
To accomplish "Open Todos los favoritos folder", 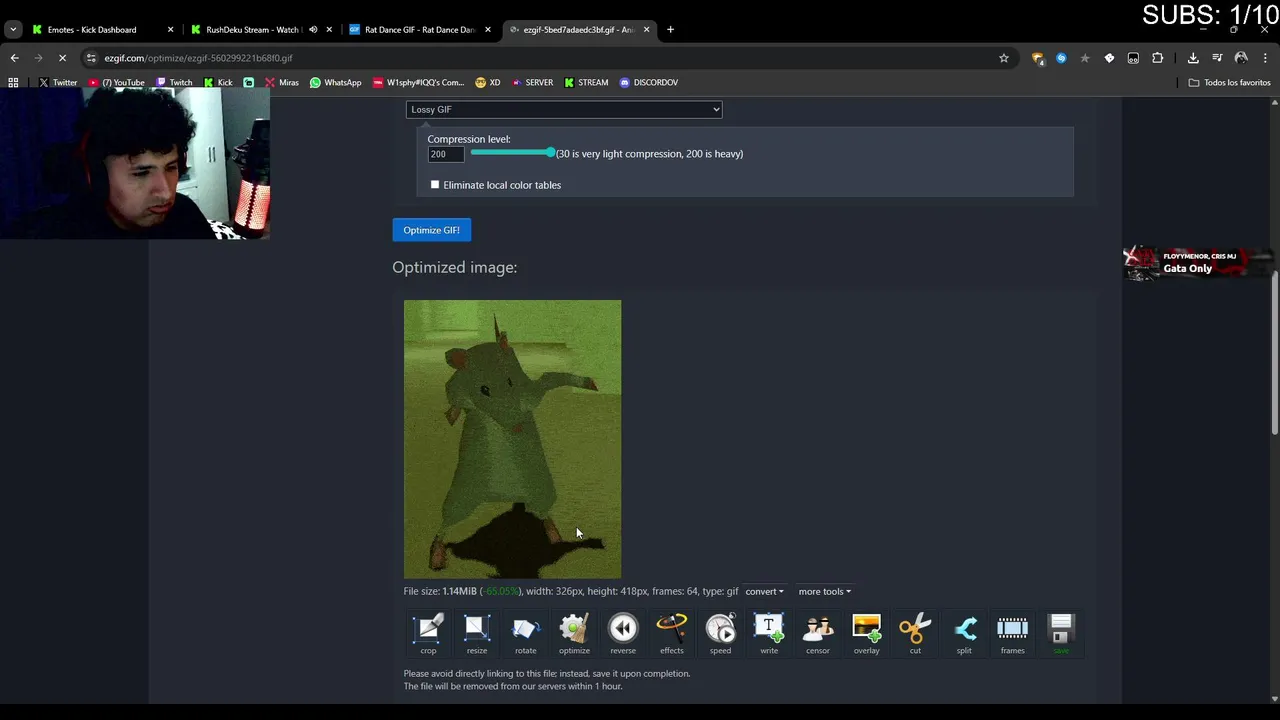I will click(1229, 83).
